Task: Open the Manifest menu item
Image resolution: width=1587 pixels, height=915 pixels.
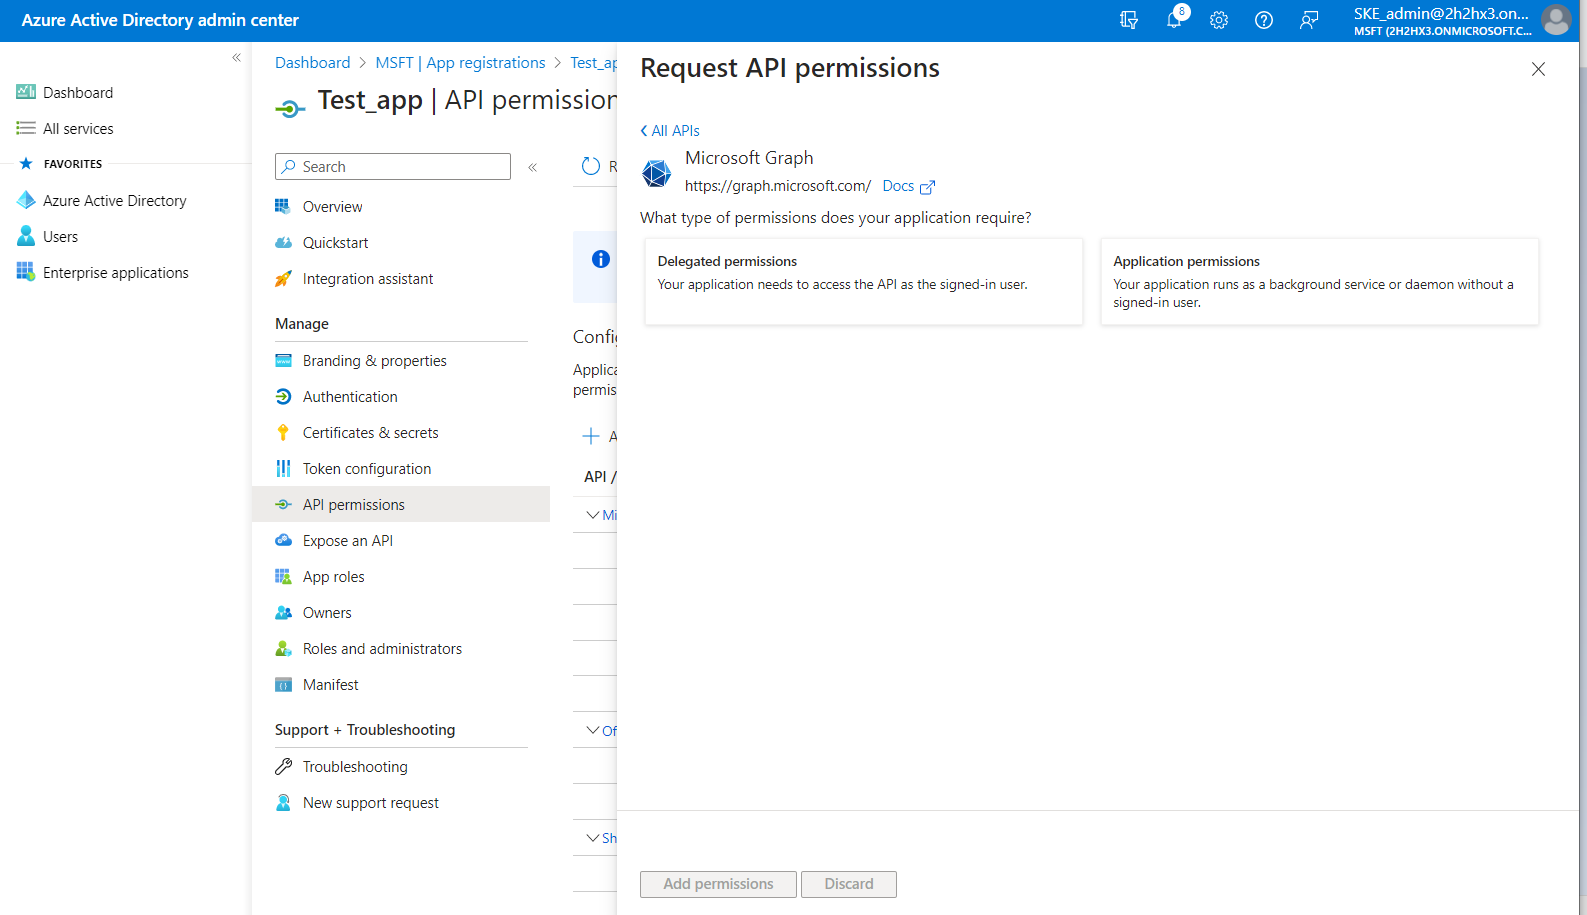Action: [x=330, y=685]
